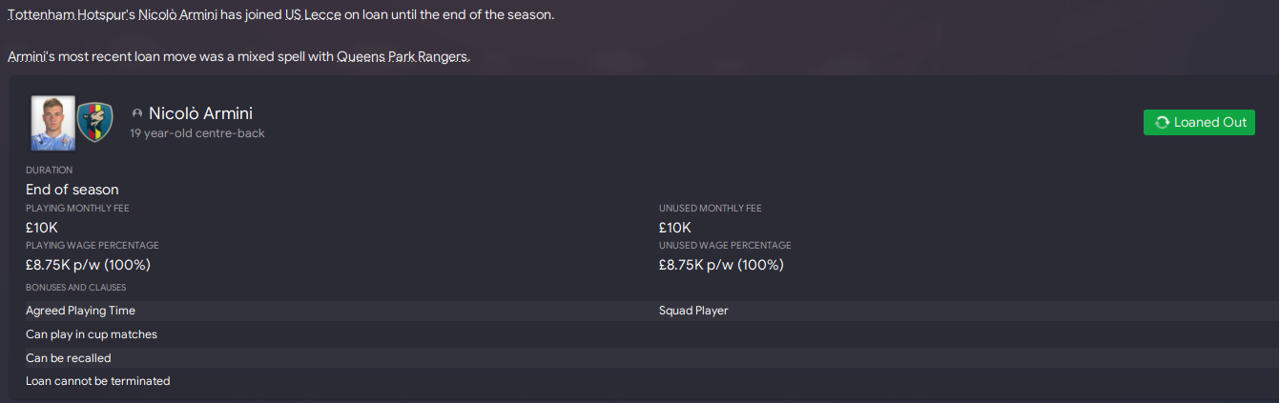Click the circular arrows icon on Loaned Out
This screenshot has height=403, width=1280.
pyautogui.click(x=1161, y=122)
